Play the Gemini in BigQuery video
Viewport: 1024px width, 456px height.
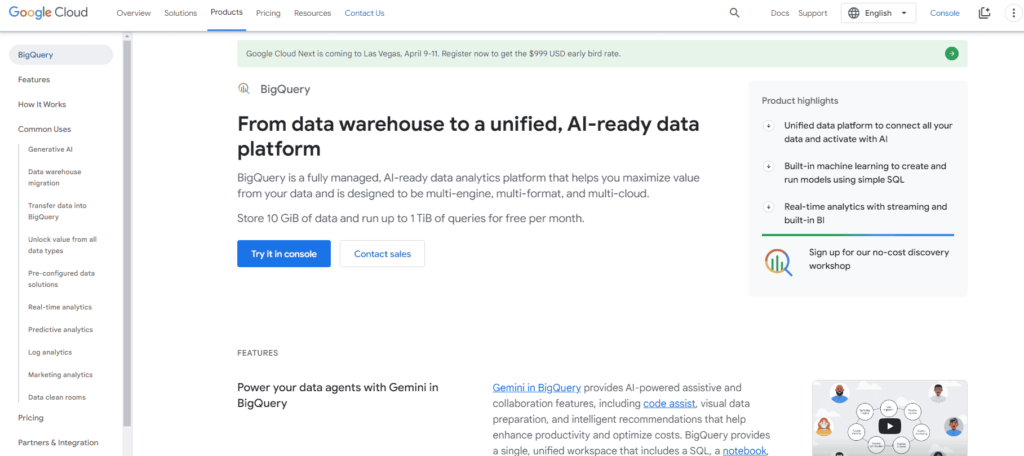(x=889, y=426)
